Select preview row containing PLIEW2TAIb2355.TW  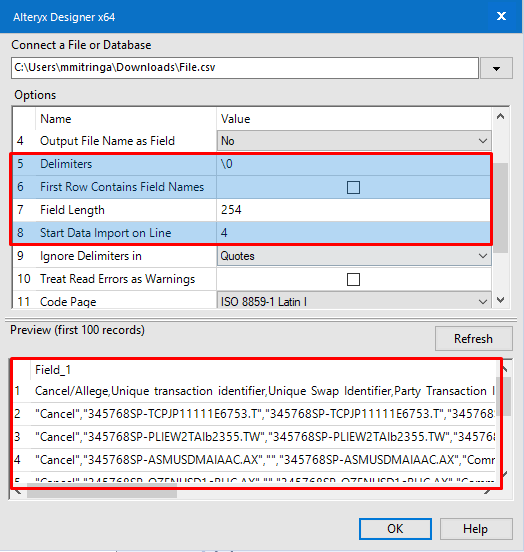tap(254, 437)
